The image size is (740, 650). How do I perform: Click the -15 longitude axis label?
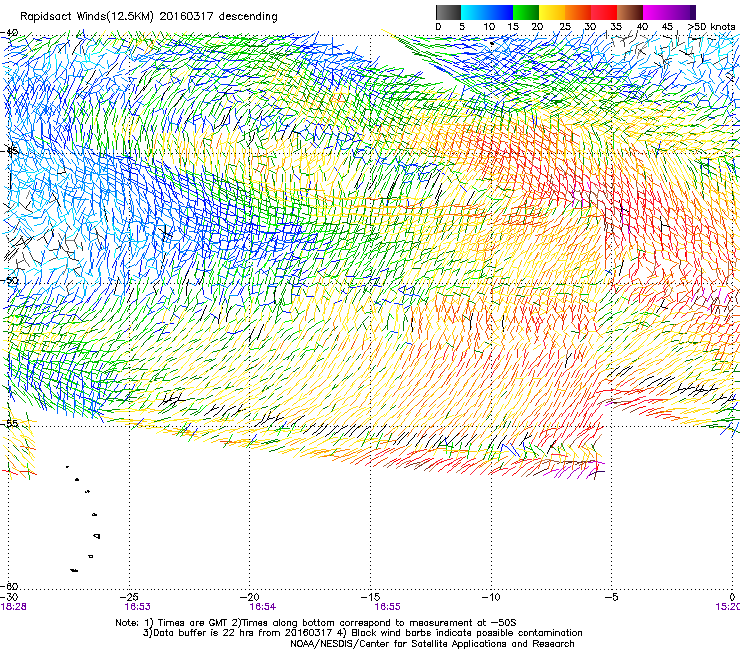[370, 597]
